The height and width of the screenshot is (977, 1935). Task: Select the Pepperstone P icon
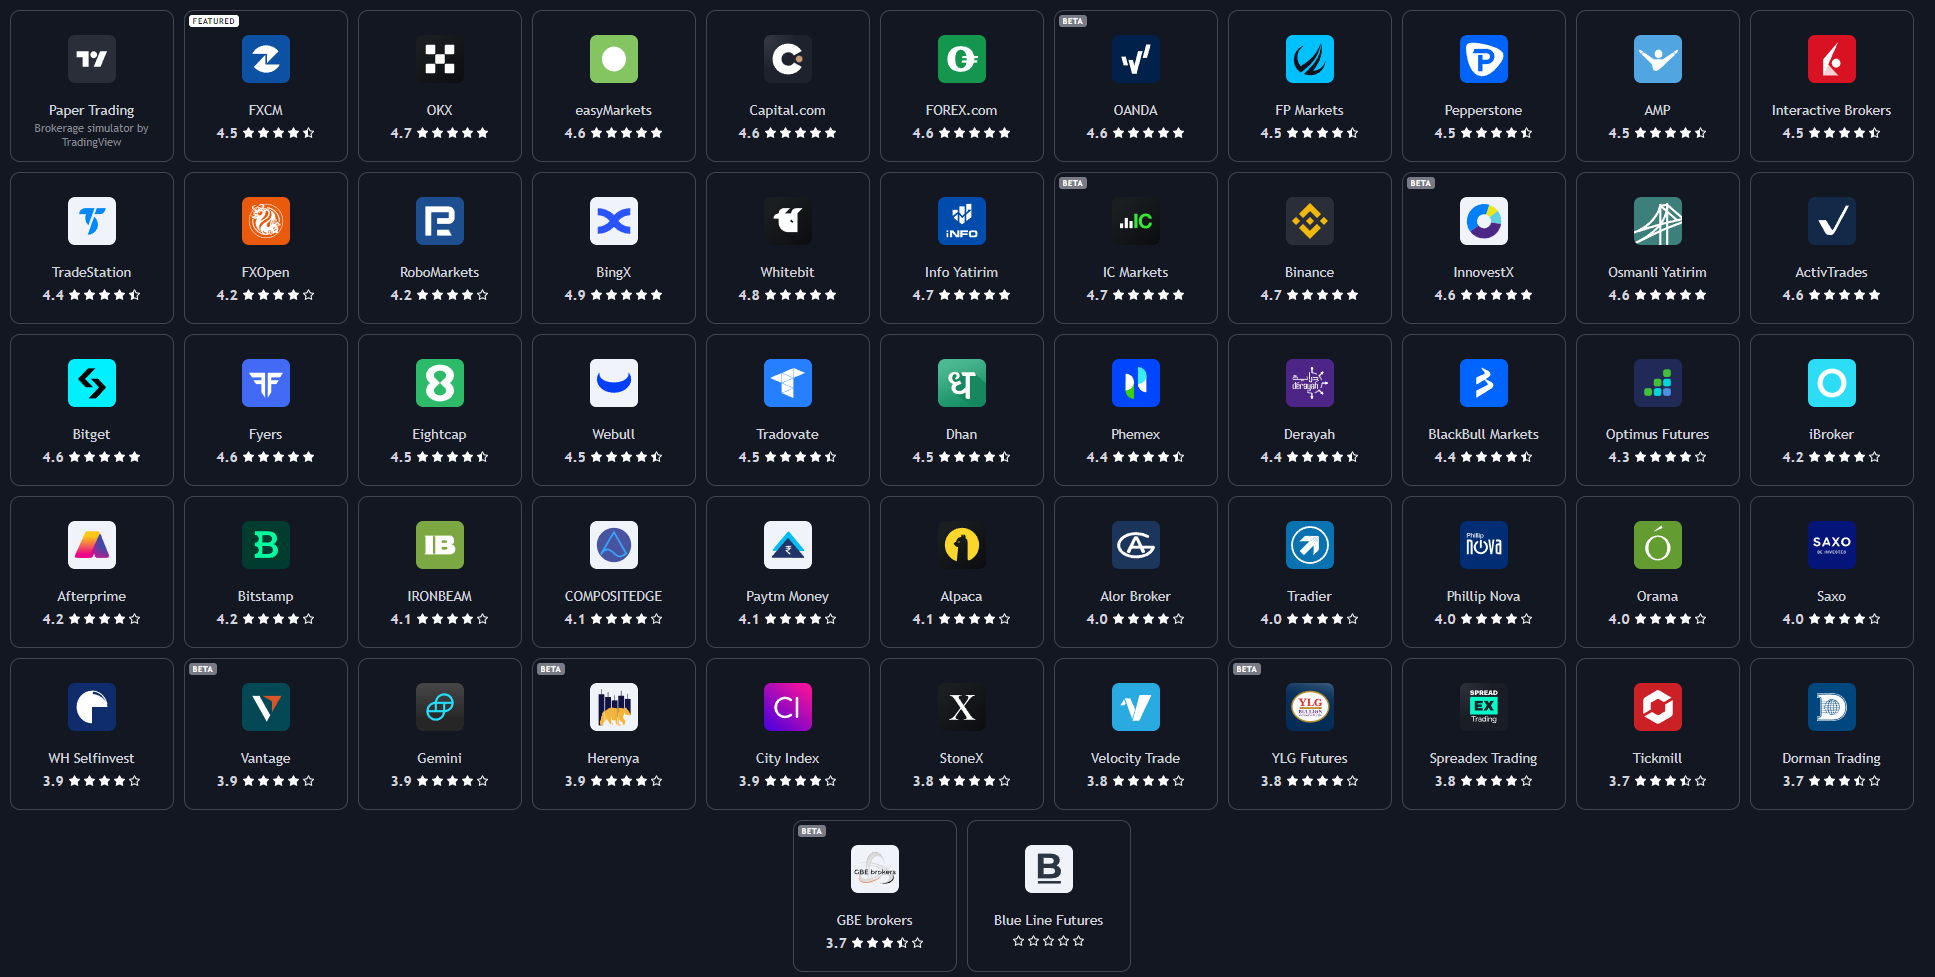click(1484, 59)
